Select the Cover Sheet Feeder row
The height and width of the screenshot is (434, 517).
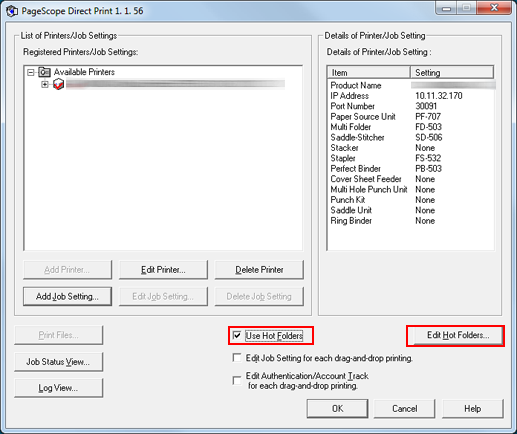(x=411, y=179)
